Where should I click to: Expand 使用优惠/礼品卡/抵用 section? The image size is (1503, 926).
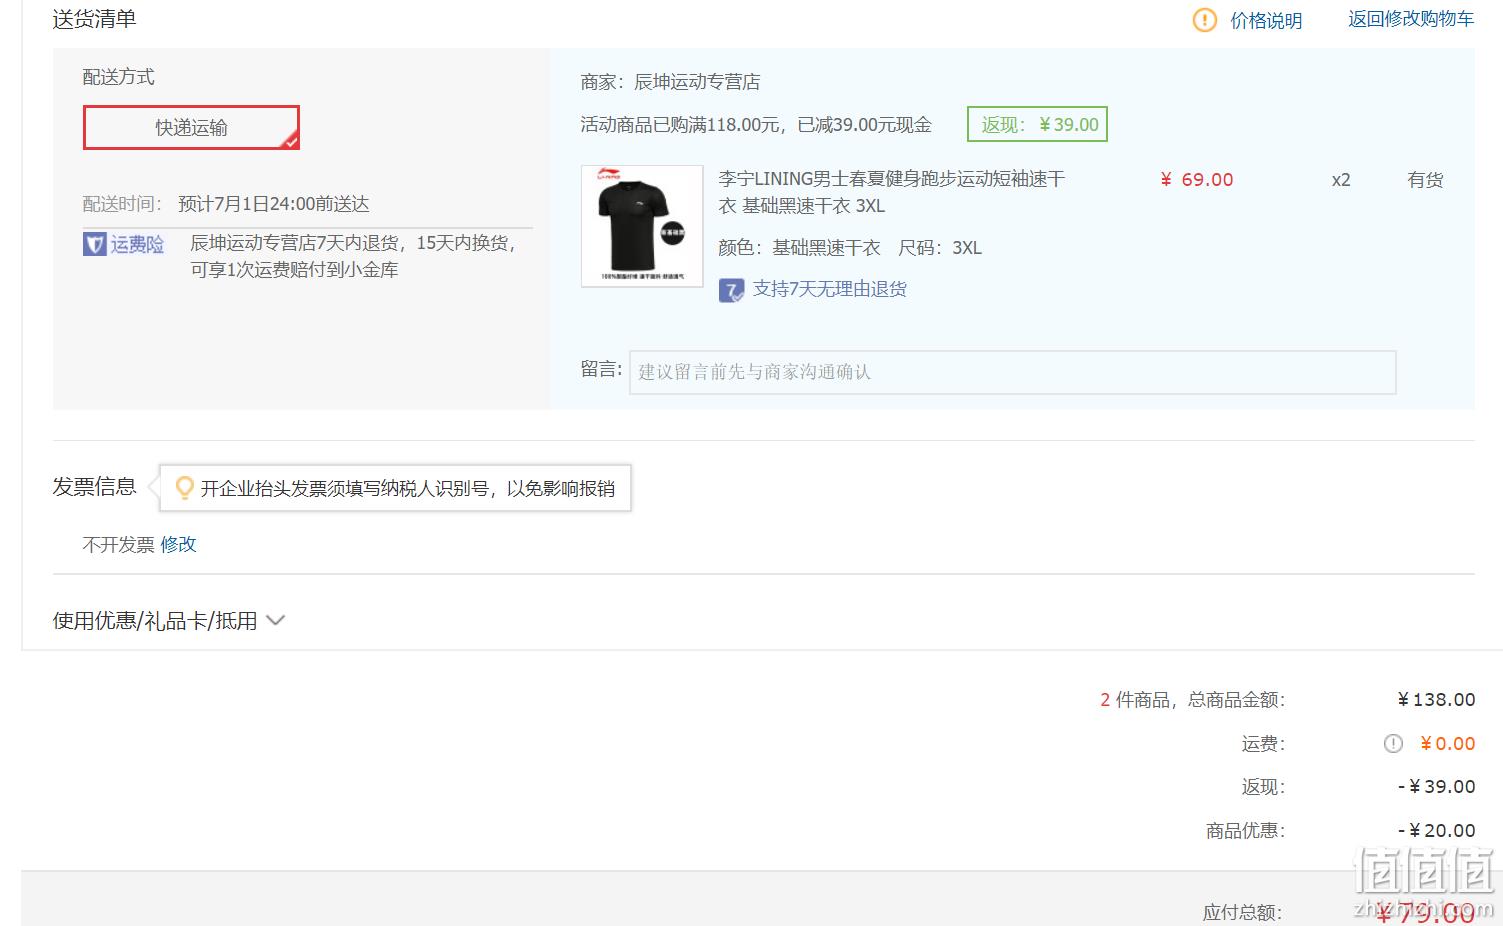169,620
